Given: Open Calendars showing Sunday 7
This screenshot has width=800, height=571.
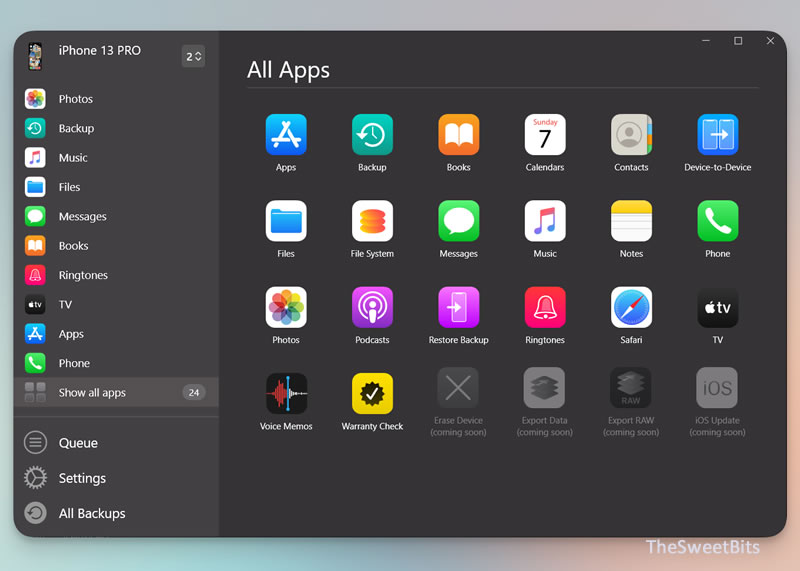Looking at the screenshot, I should [x=545, y=135].
